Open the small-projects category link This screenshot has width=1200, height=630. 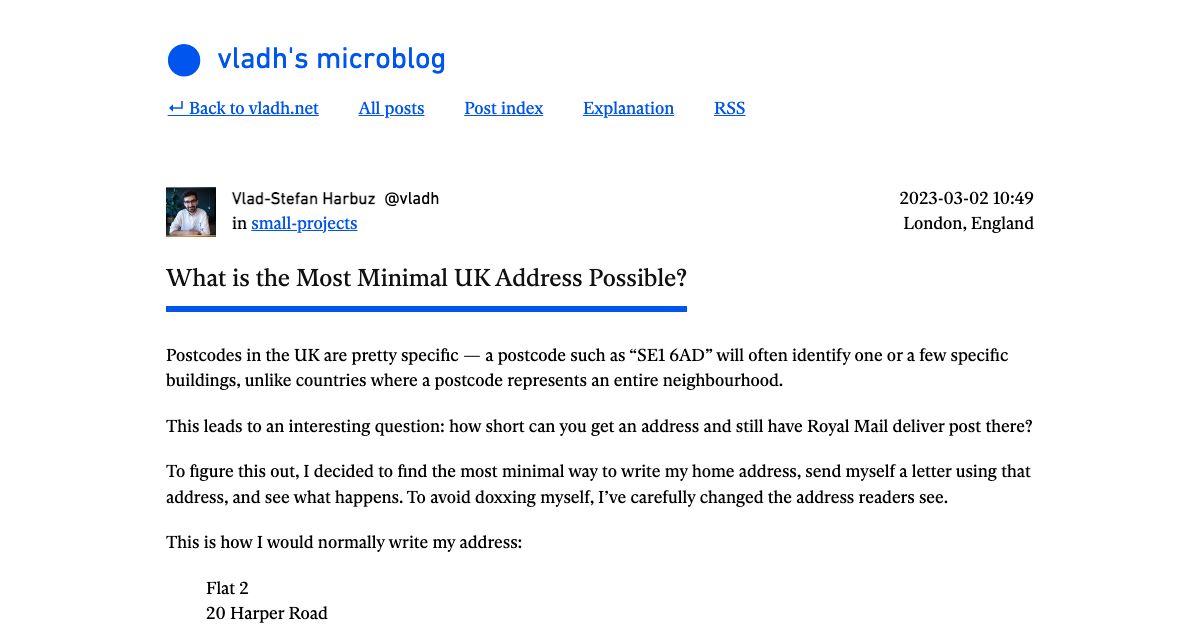tap(304, 223)
